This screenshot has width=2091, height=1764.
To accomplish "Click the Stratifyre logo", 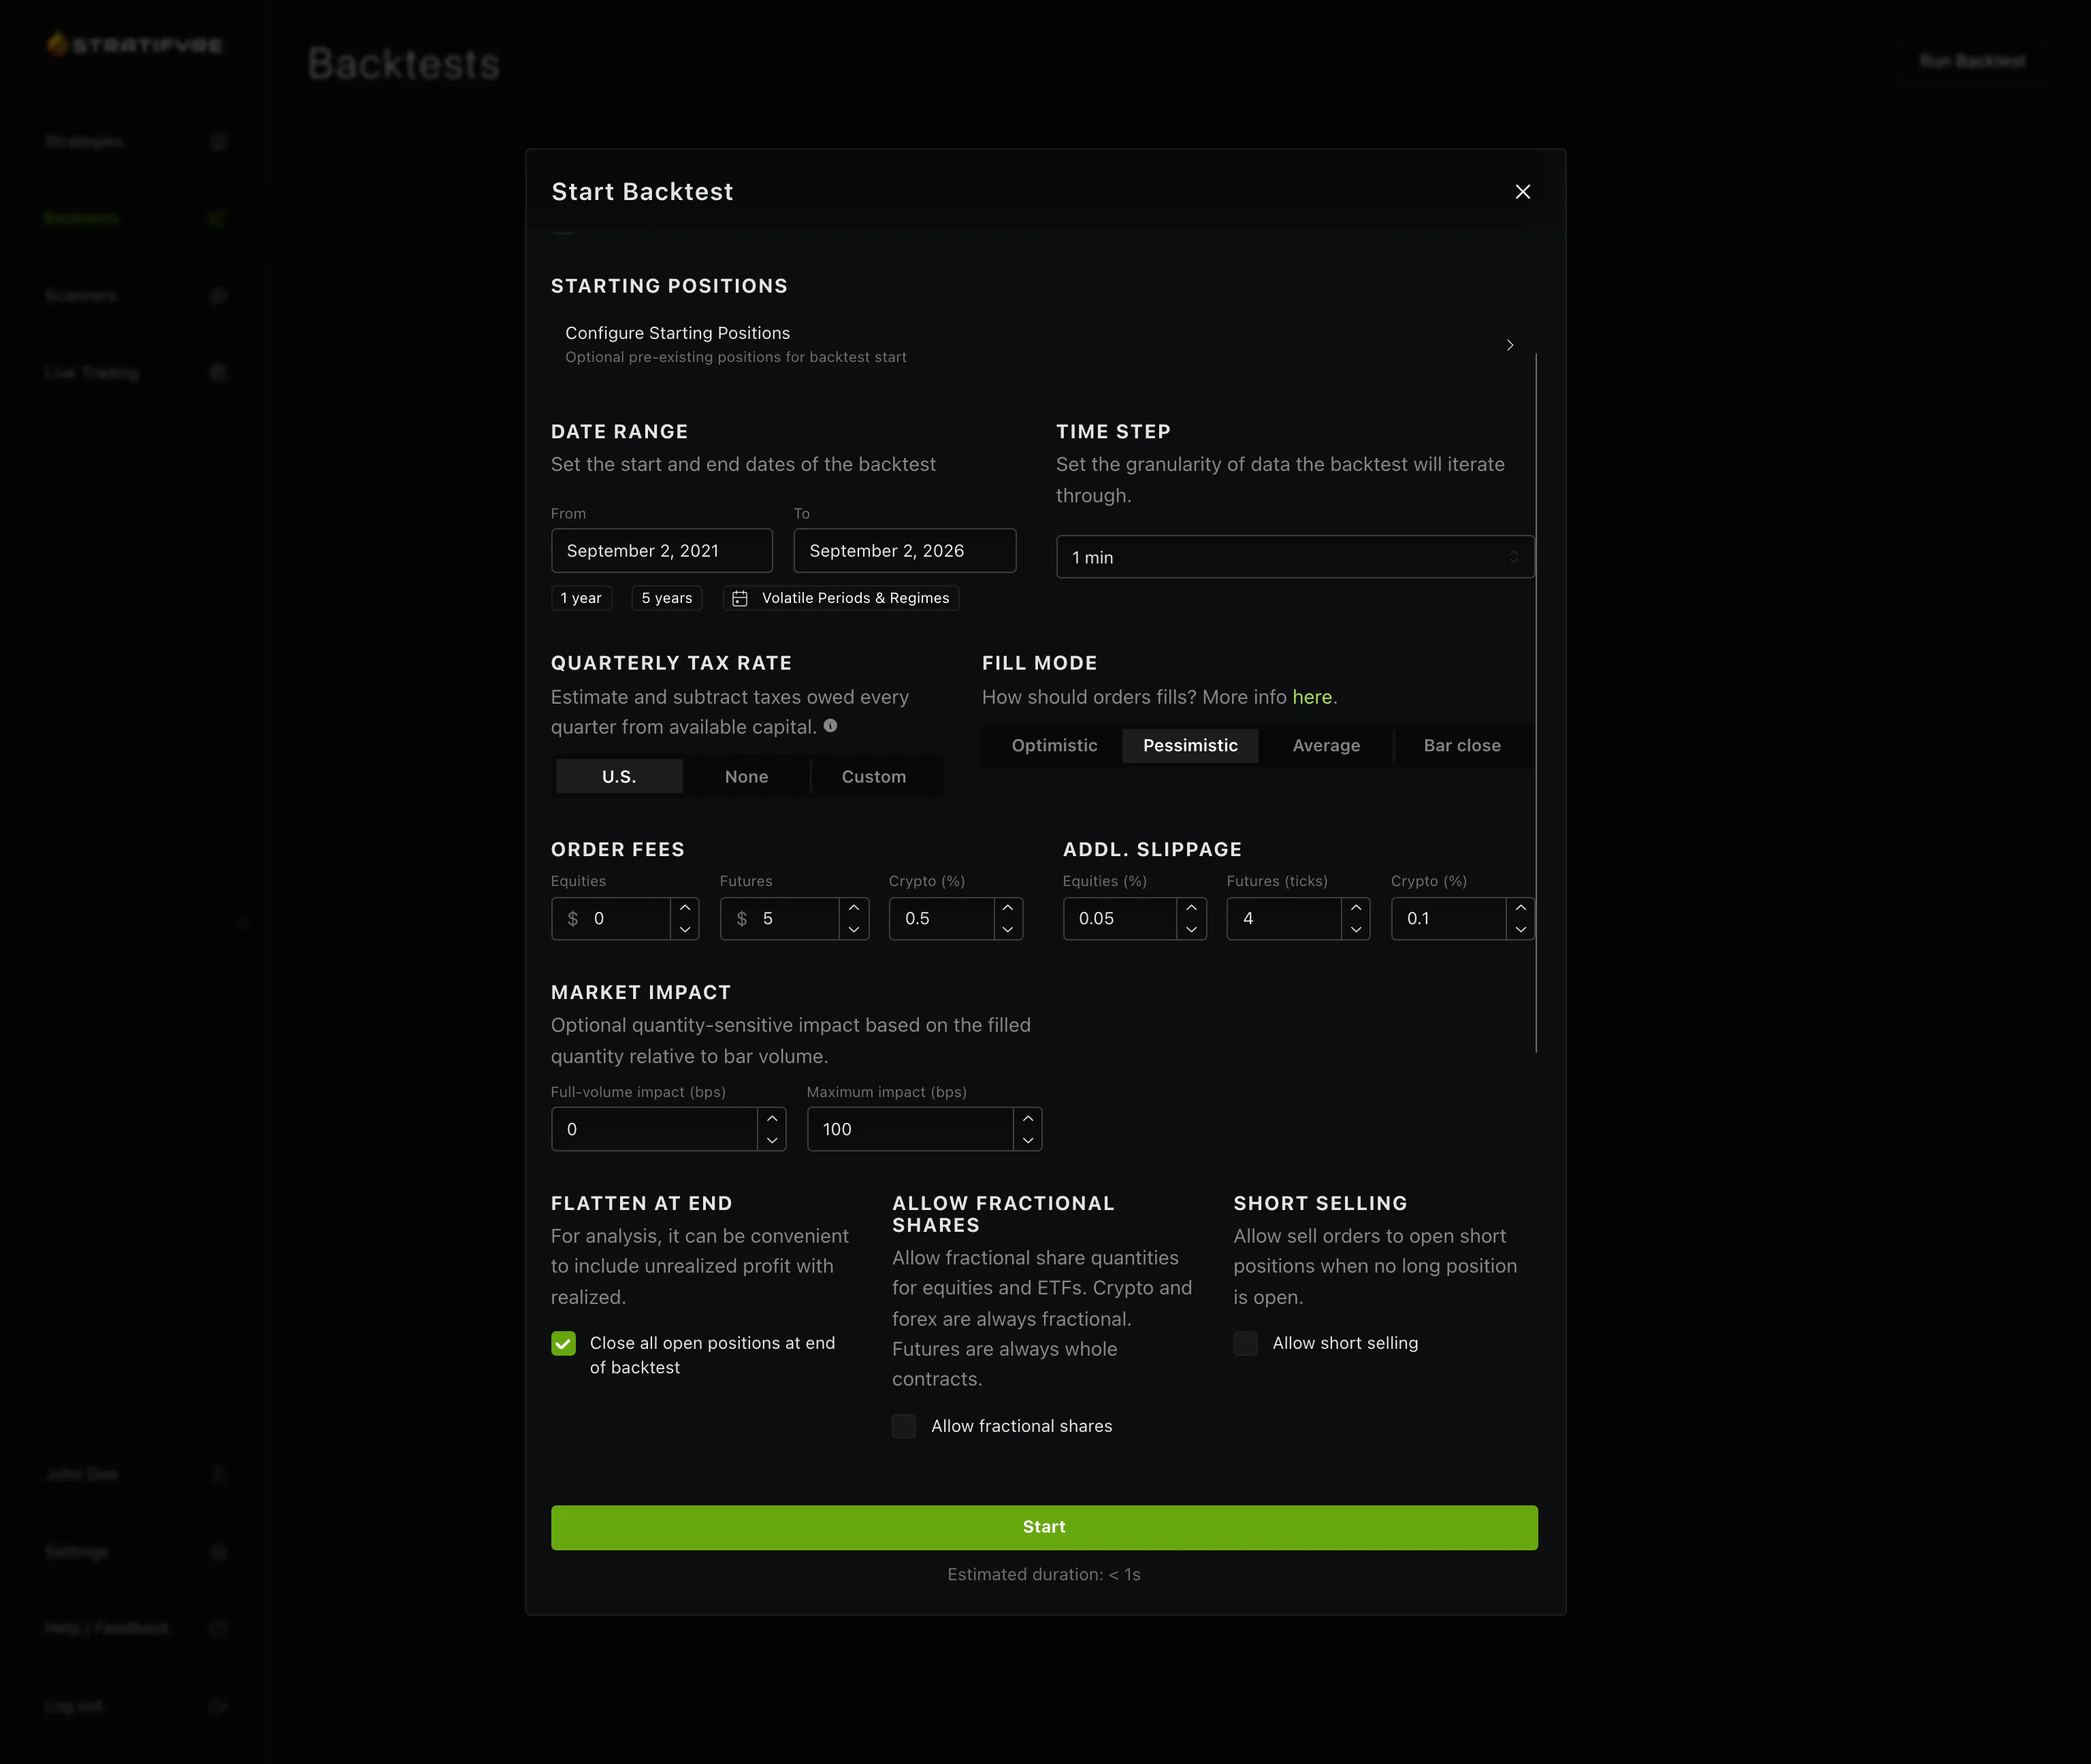I will click(x=134, y=44).
